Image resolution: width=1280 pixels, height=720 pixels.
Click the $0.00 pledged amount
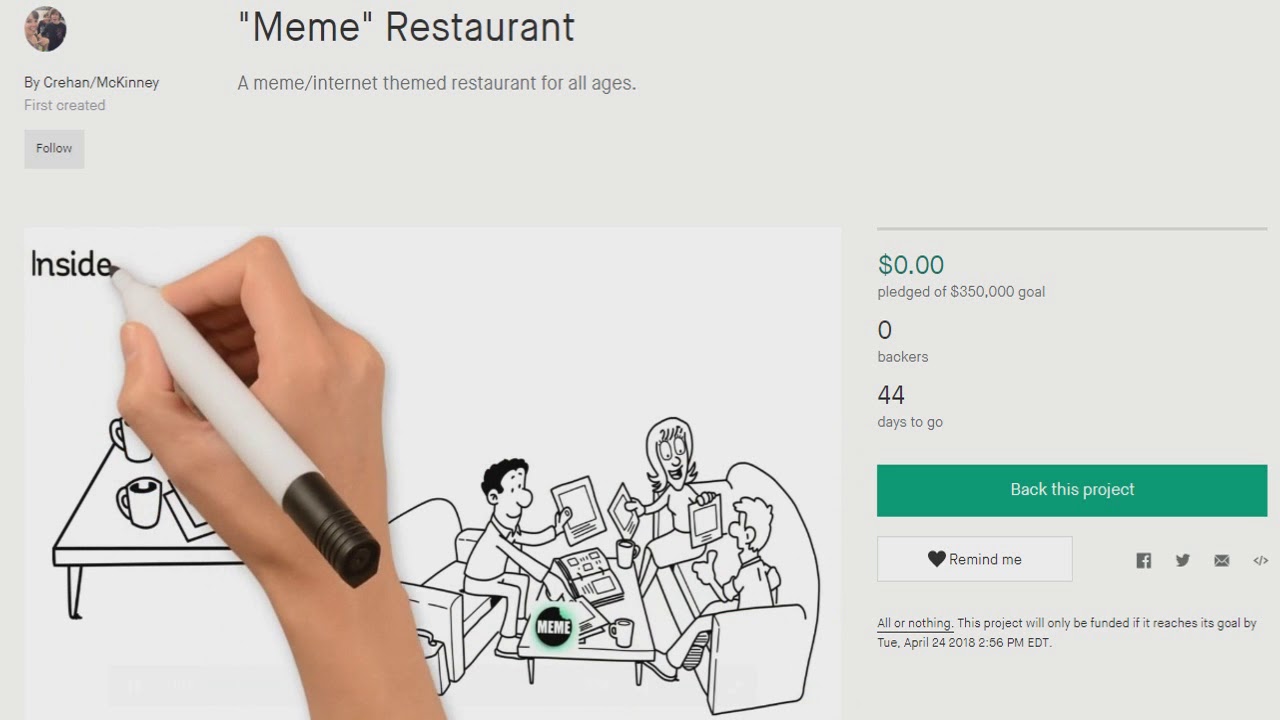click(x=911, y=265)
